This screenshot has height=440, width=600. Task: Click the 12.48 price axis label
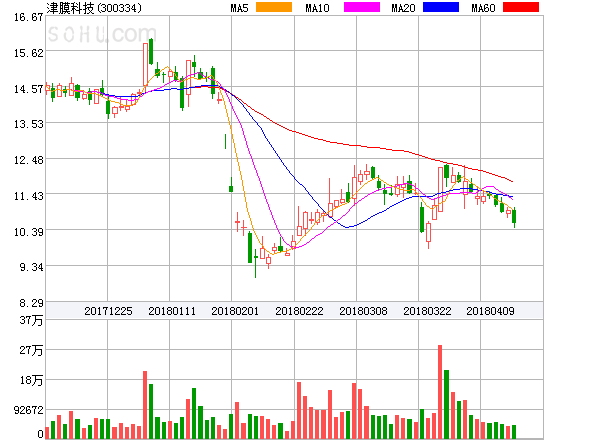click(x=28, y=160)
